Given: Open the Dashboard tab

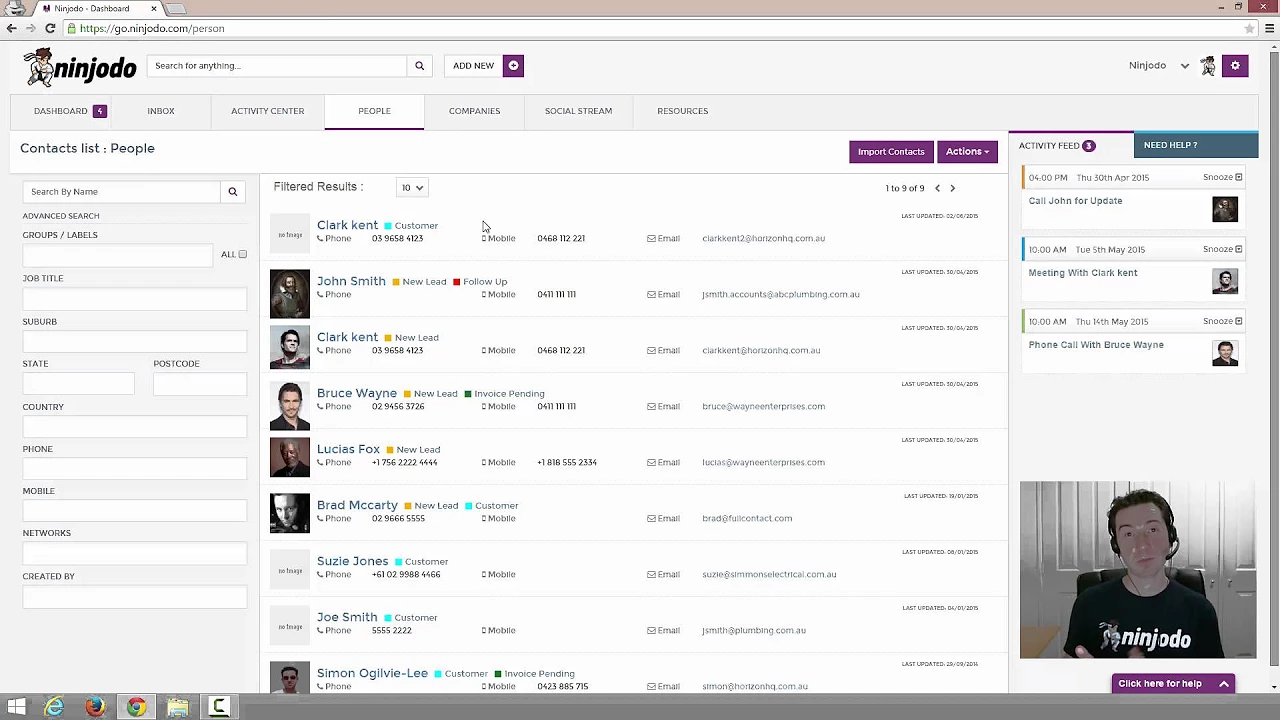Looking at the screenshot, I should click(61, 111).
